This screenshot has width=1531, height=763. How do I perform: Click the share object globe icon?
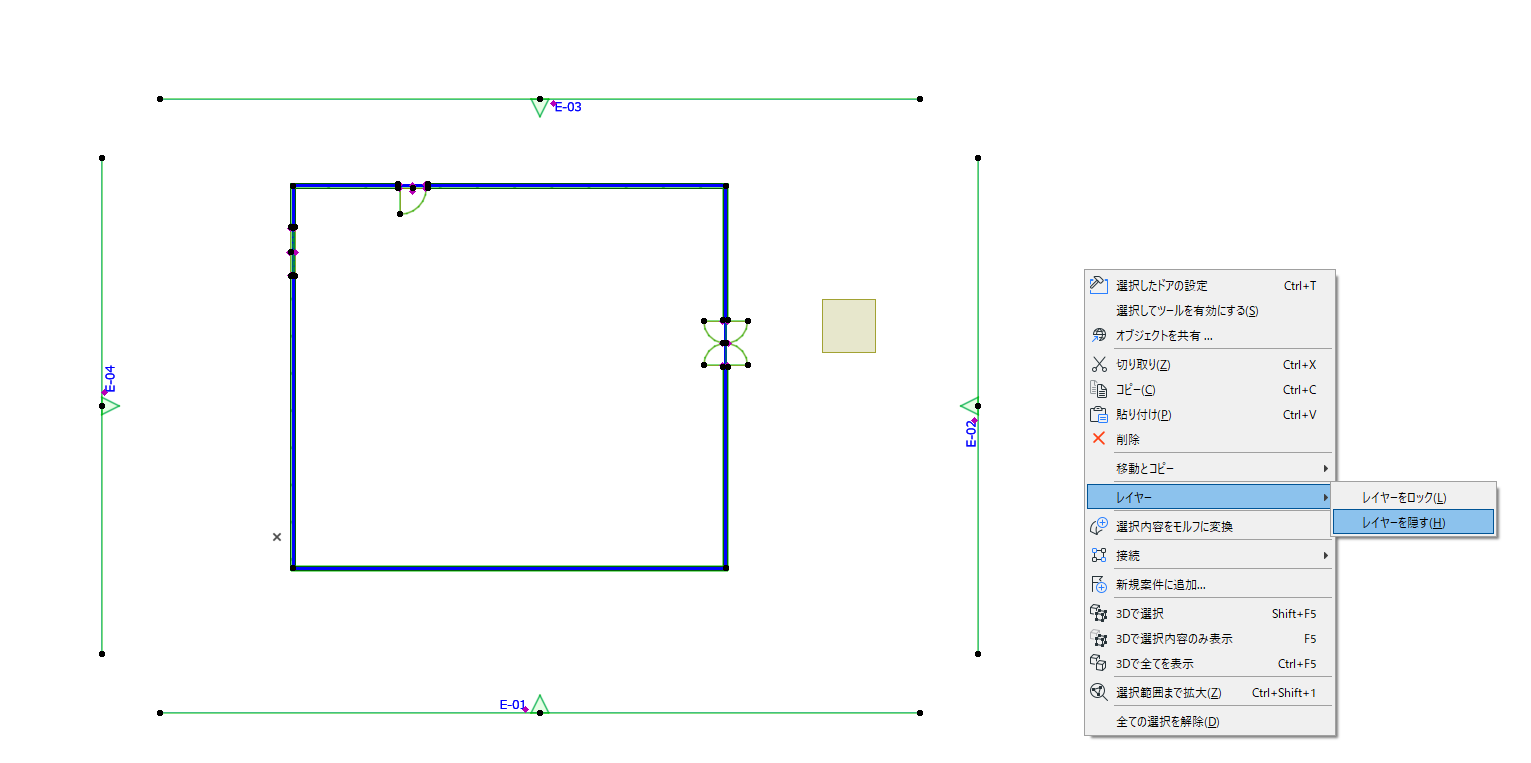click(x=1098, y=335)
